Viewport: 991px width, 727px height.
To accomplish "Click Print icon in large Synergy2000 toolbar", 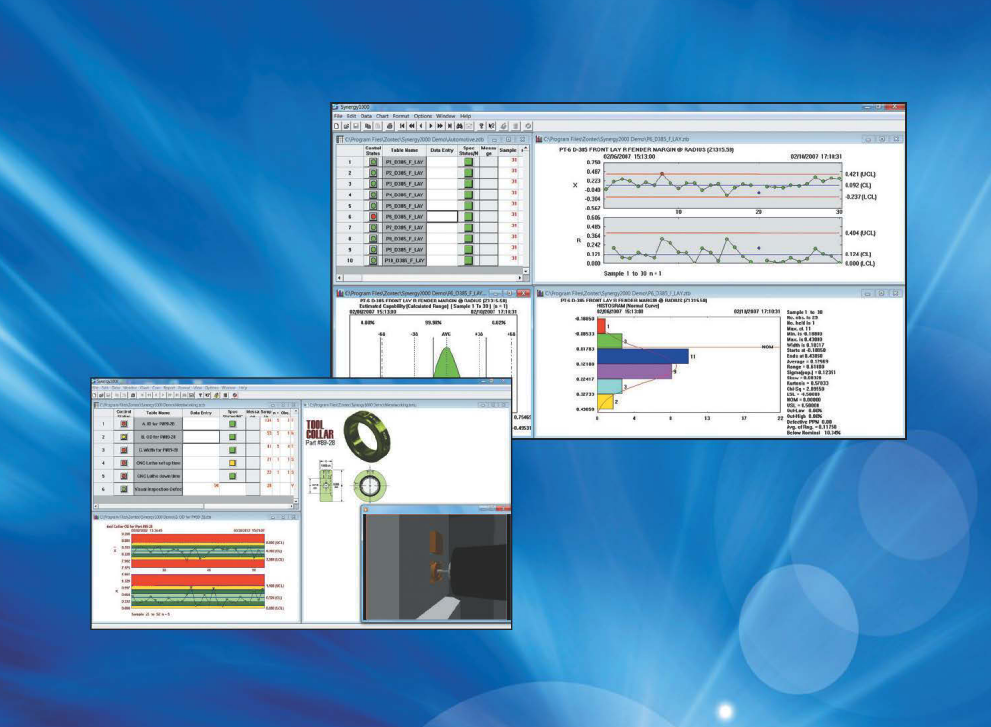I will click(x=389, y=126).
